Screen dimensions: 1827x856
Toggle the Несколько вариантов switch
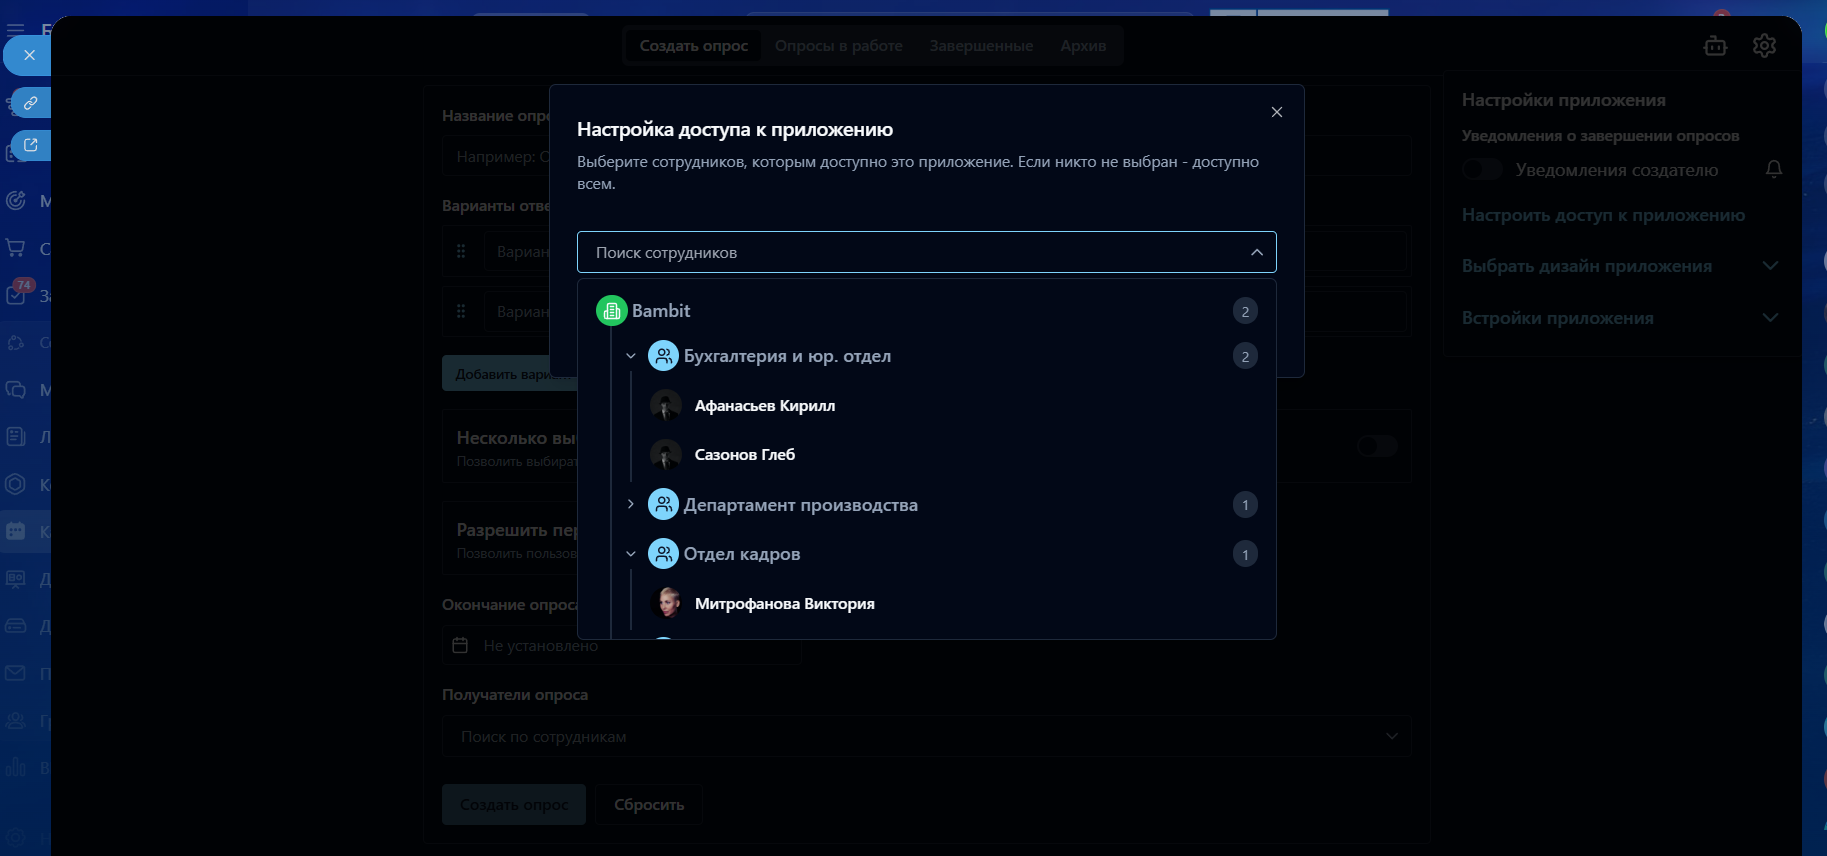pos(1377,446)
